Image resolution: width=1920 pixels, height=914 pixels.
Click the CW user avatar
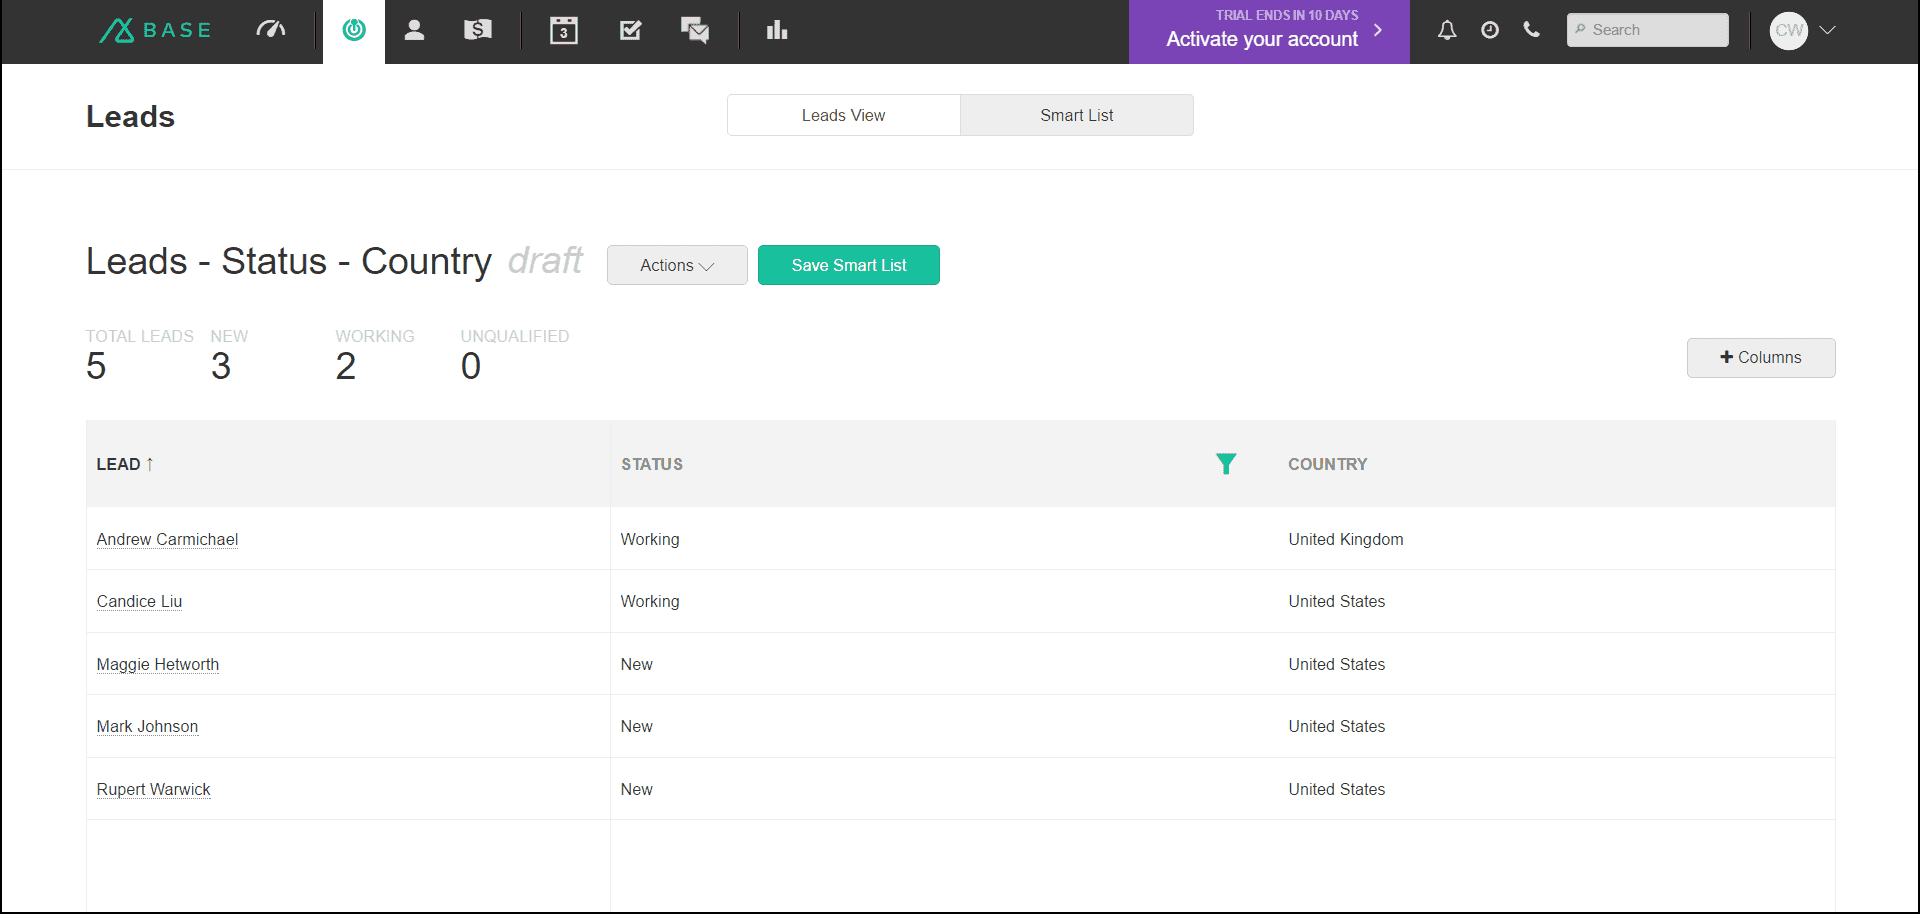click(x=1789, y=30)
